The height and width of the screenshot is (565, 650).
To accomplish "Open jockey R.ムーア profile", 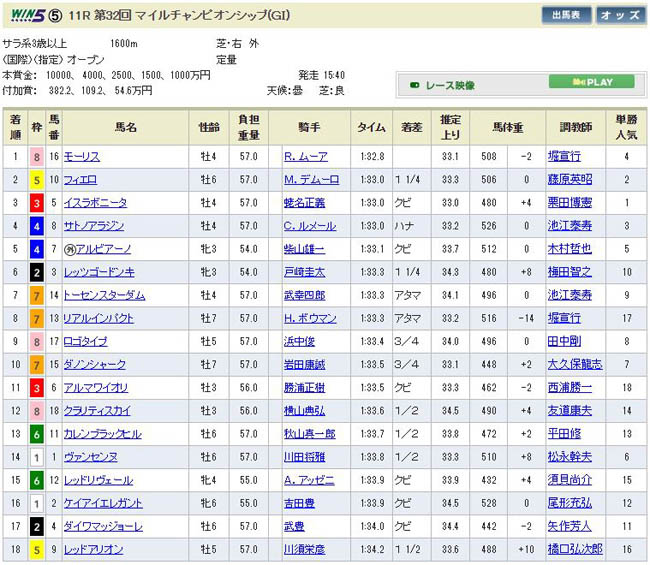I will pos(305,156).
